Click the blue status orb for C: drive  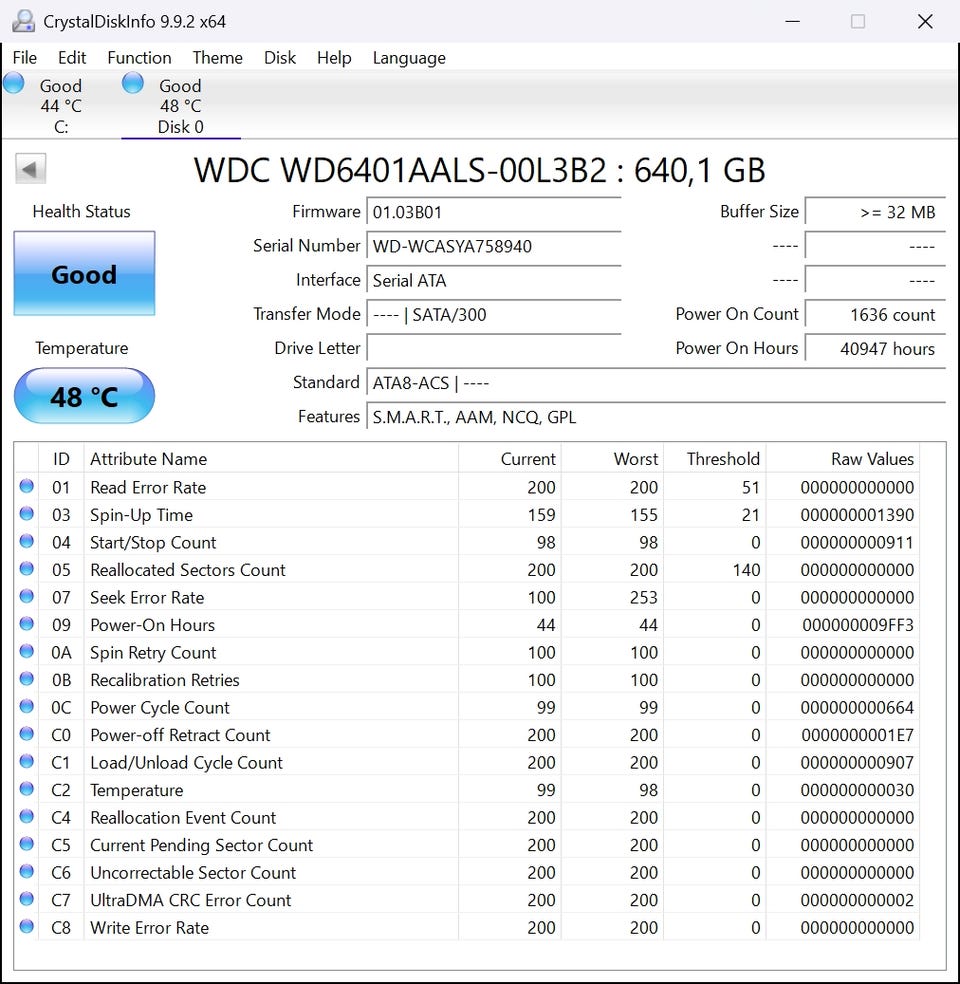13,83
